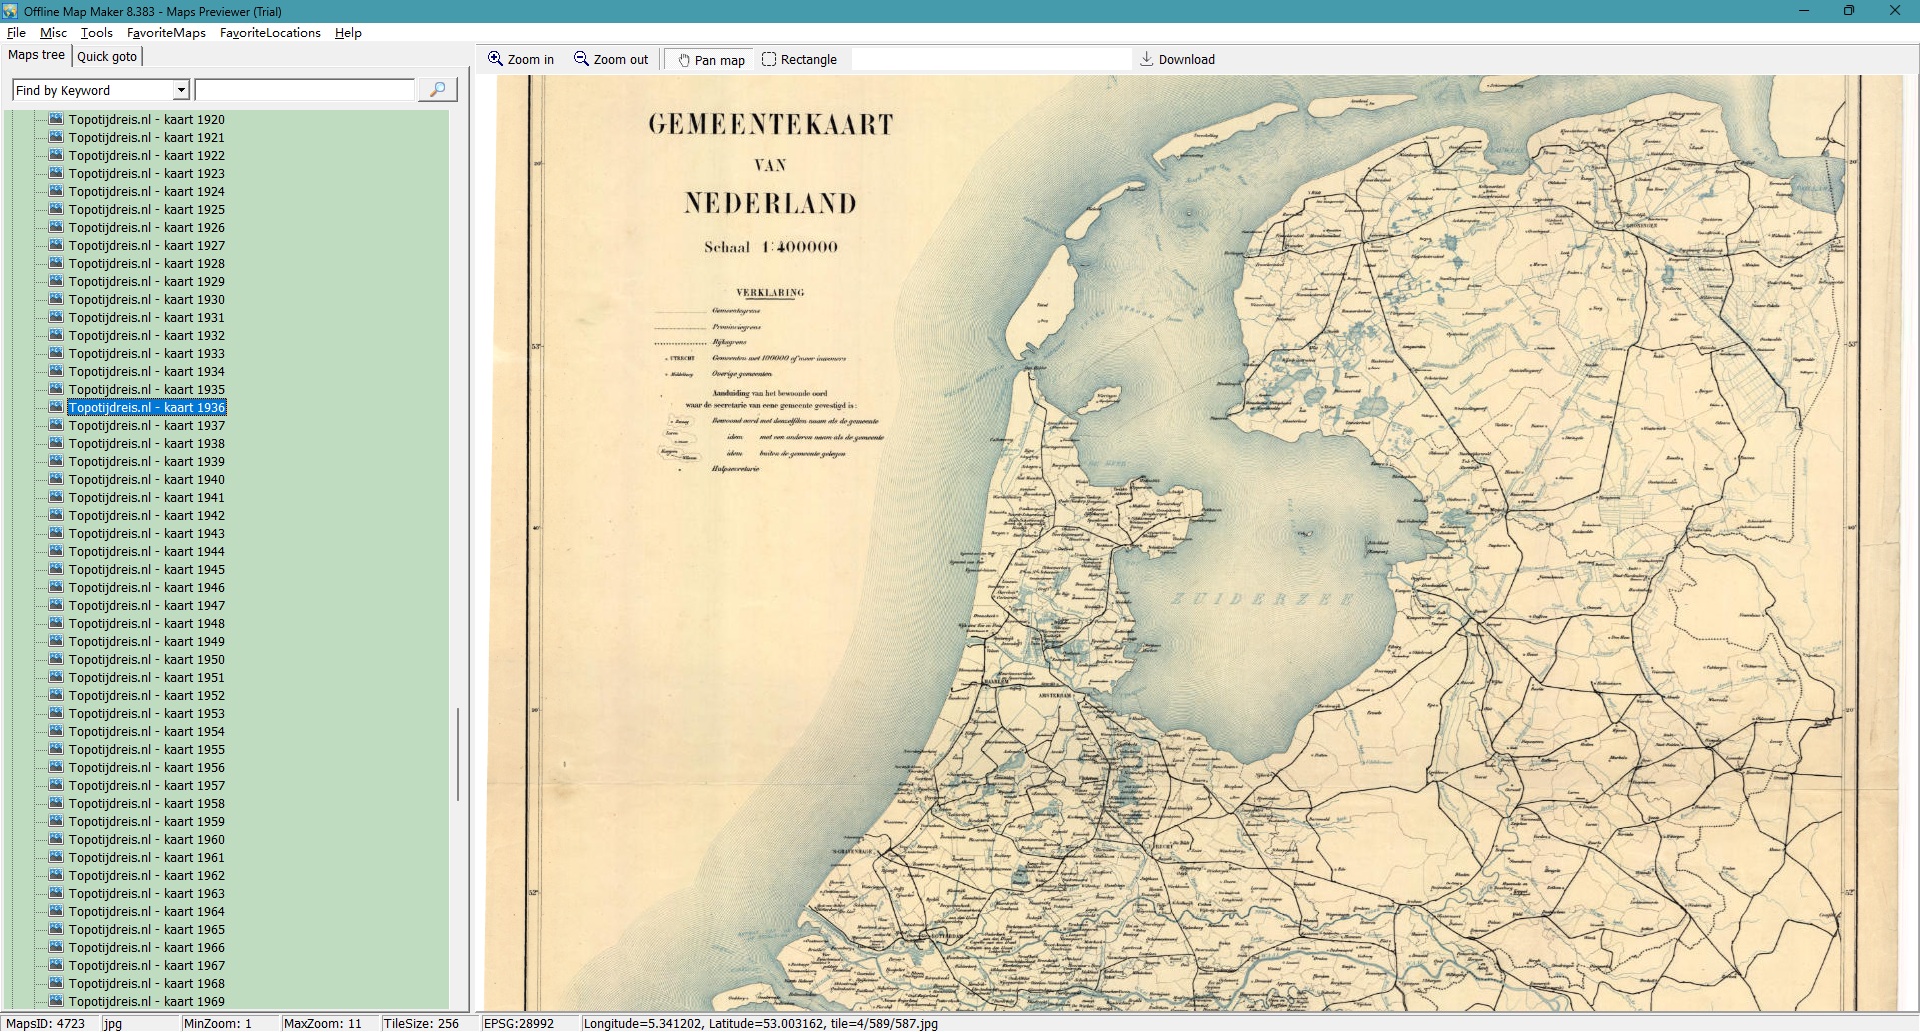The image size is (1920, 1032).
Task: Click map icon beside kaart 1920
Action: [x=57, y=119]
